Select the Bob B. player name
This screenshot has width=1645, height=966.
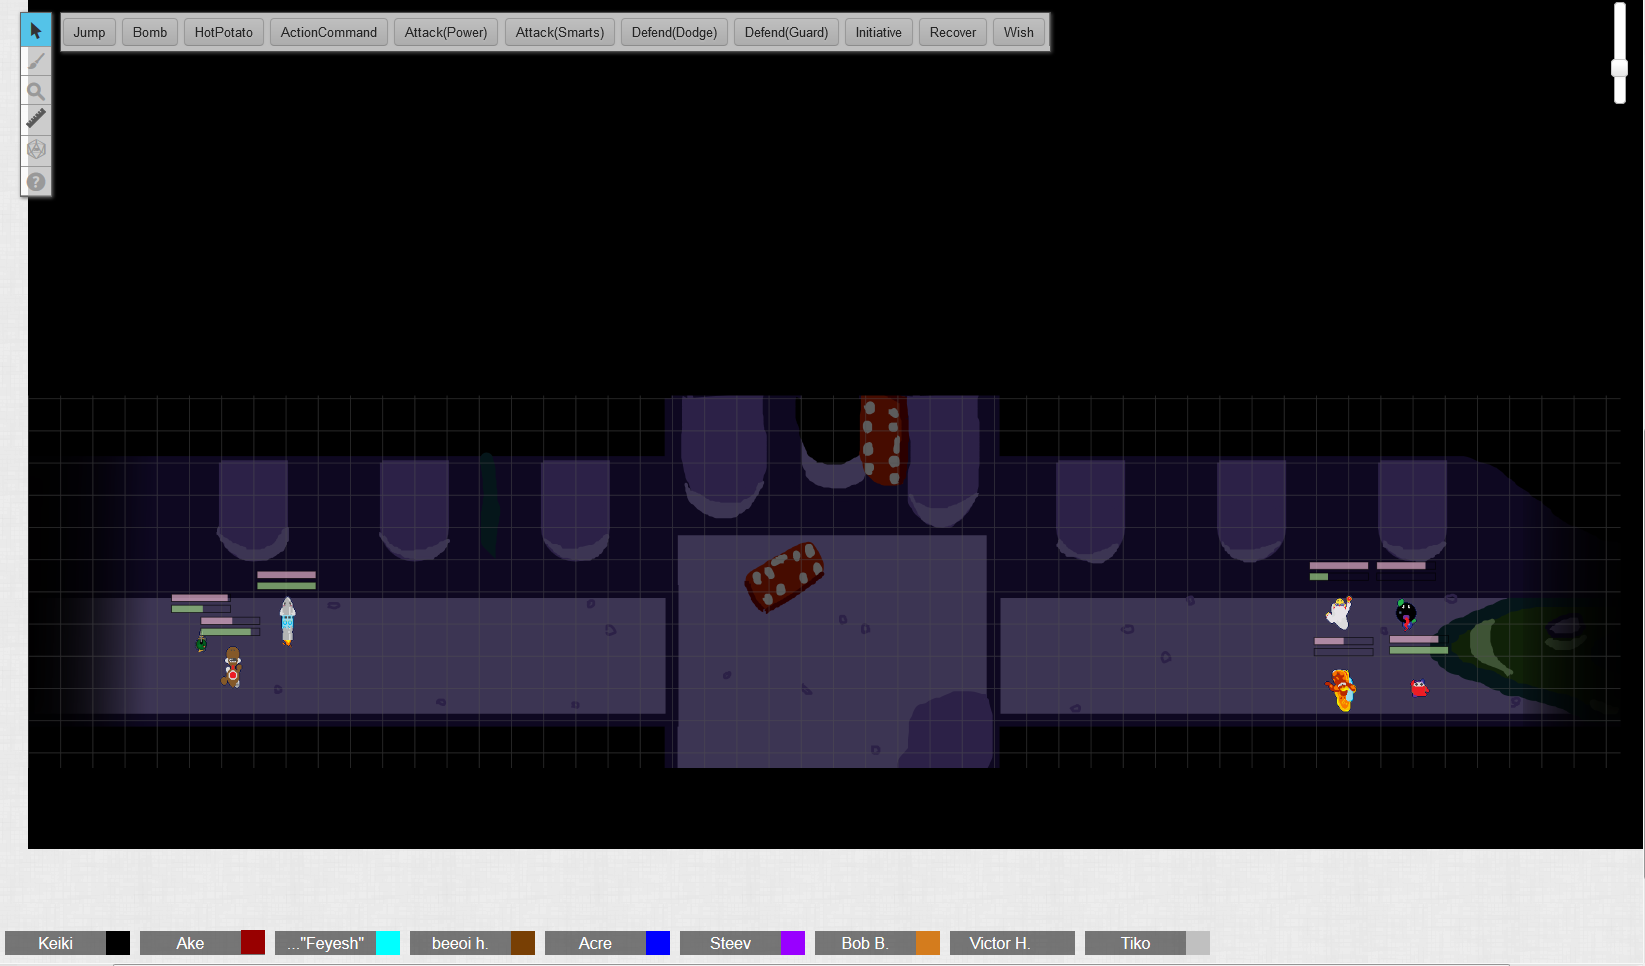tap(865, 943)
